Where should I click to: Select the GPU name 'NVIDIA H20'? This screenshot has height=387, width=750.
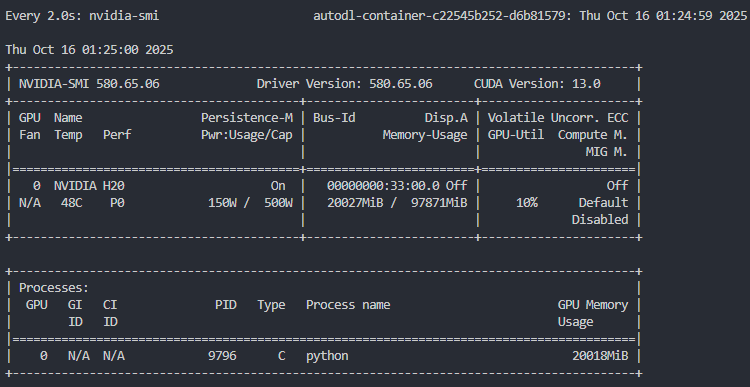pos(89,186)
